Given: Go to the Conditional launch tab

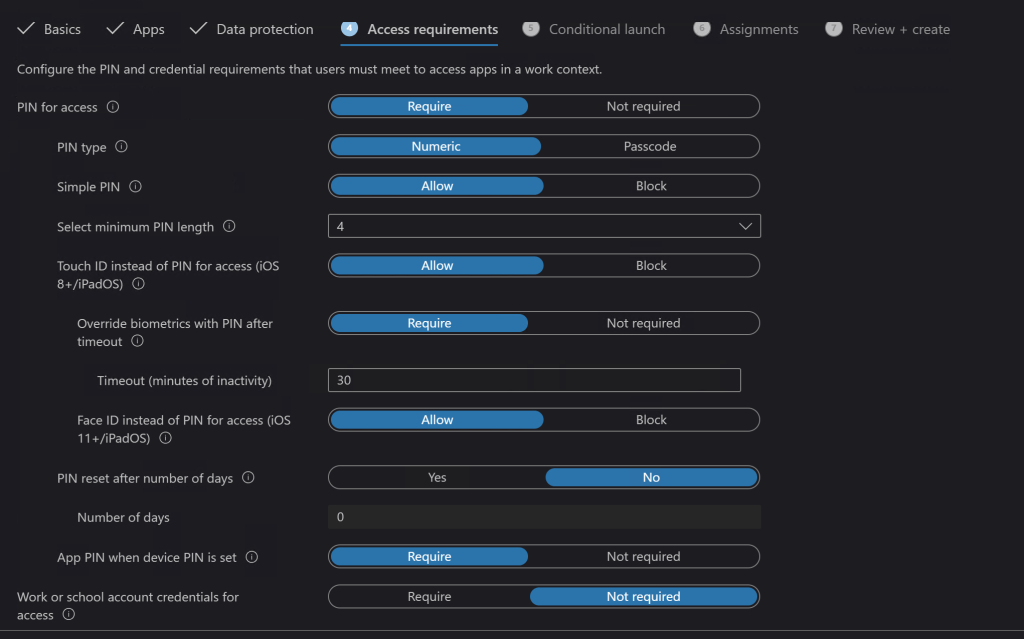Looking at the screenshot, I should pos(606,29).
